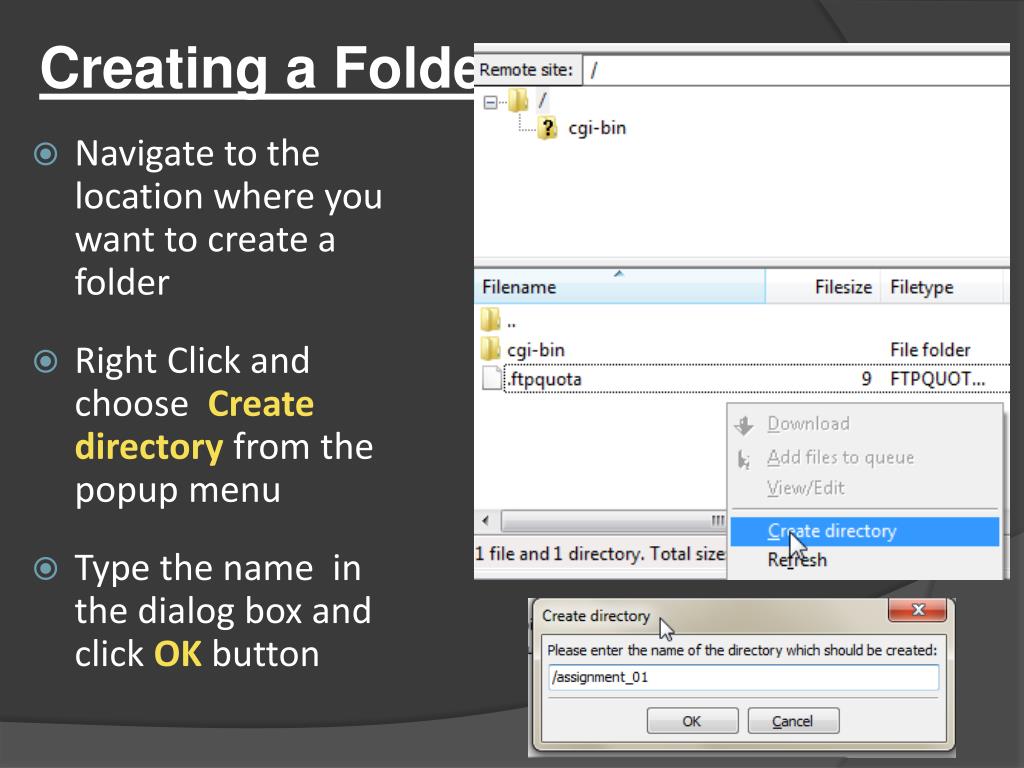Close the Create directory dialog
Screen dimensions: 1024x768
pos(918,609)
